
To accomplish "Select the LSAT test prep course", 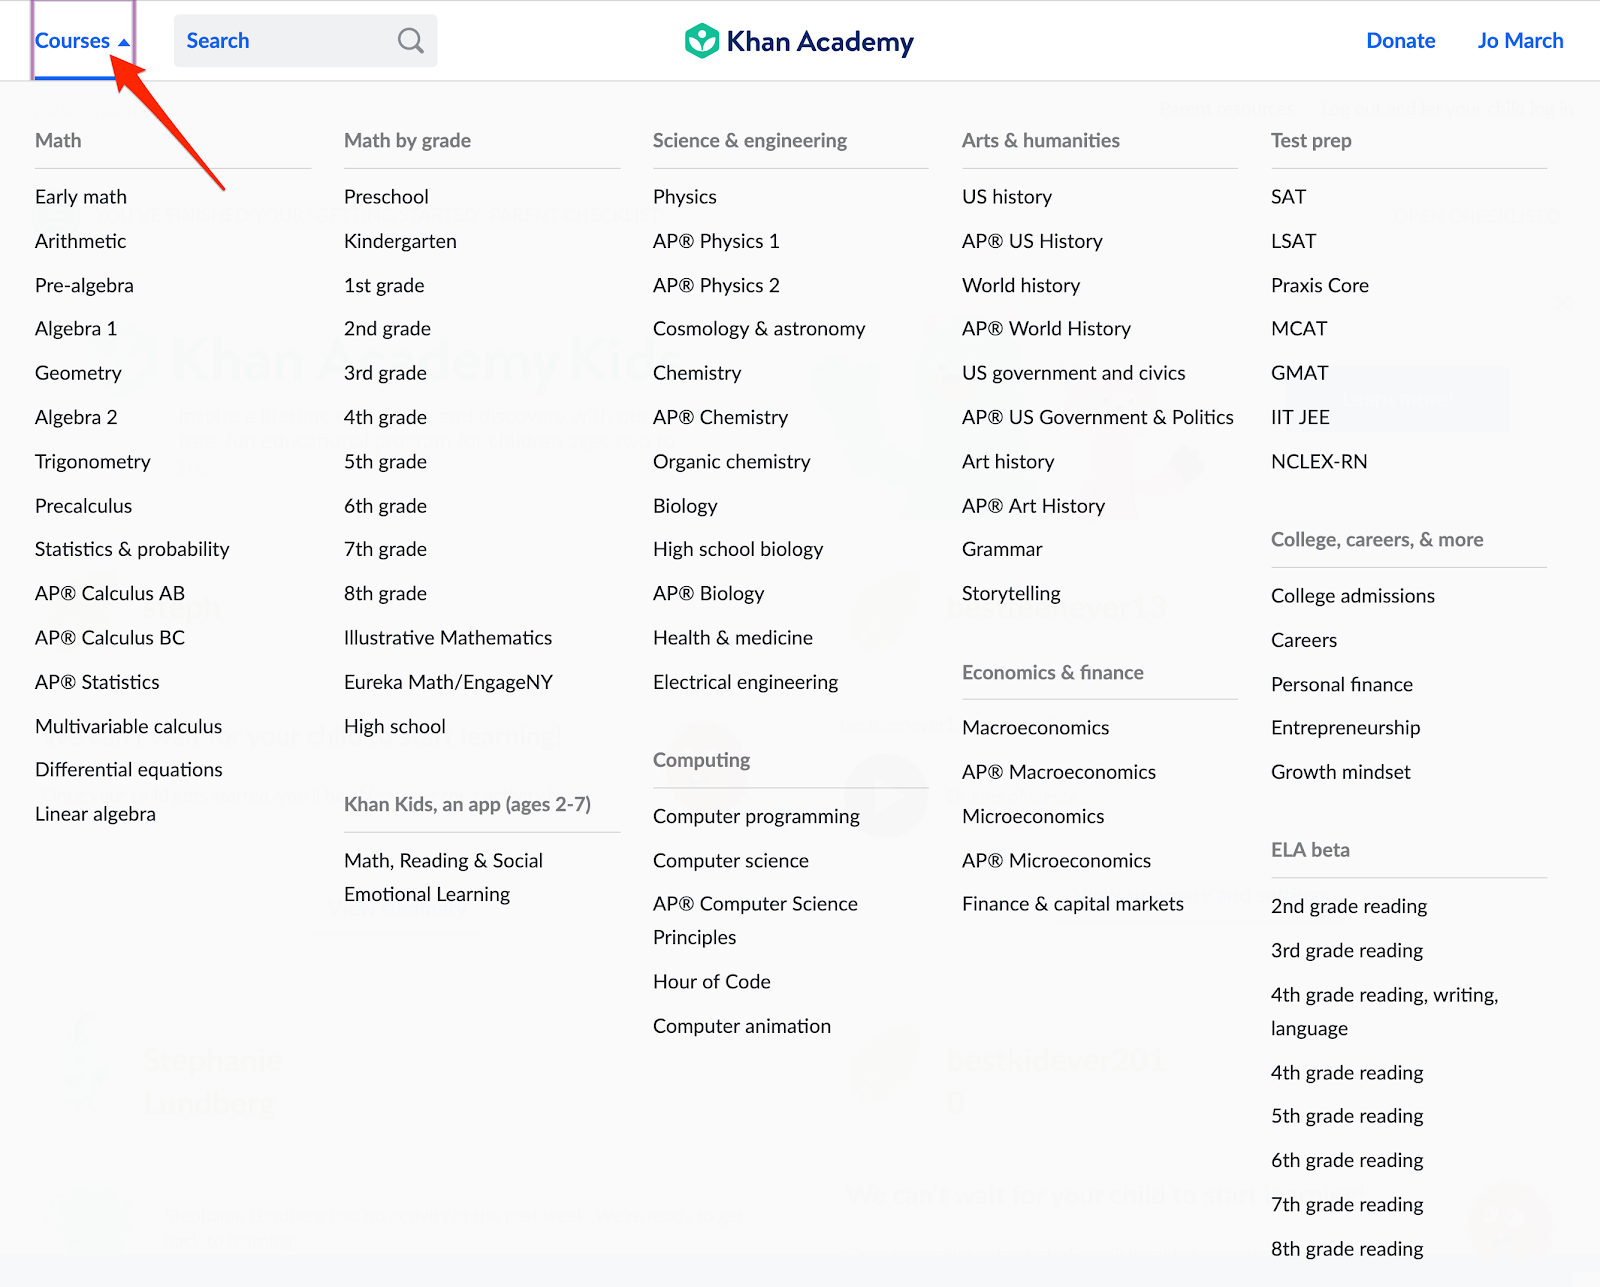I will click(1293, 241).
